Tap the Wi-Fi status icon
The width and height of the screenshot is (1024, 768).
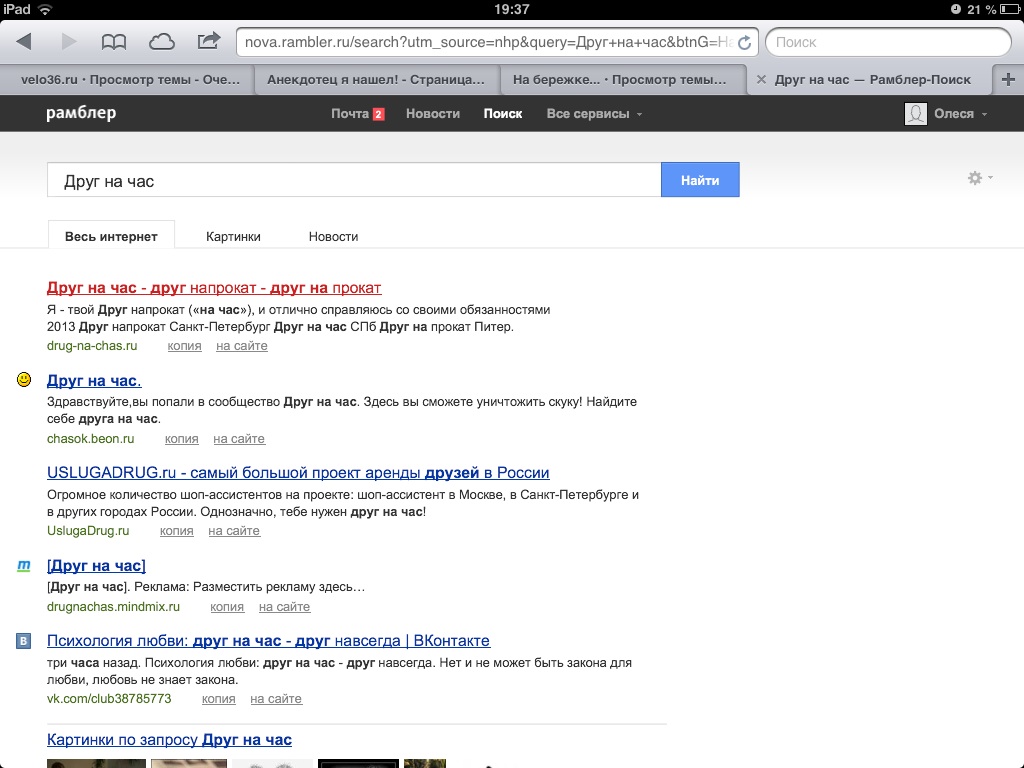(x=45, y=9)
